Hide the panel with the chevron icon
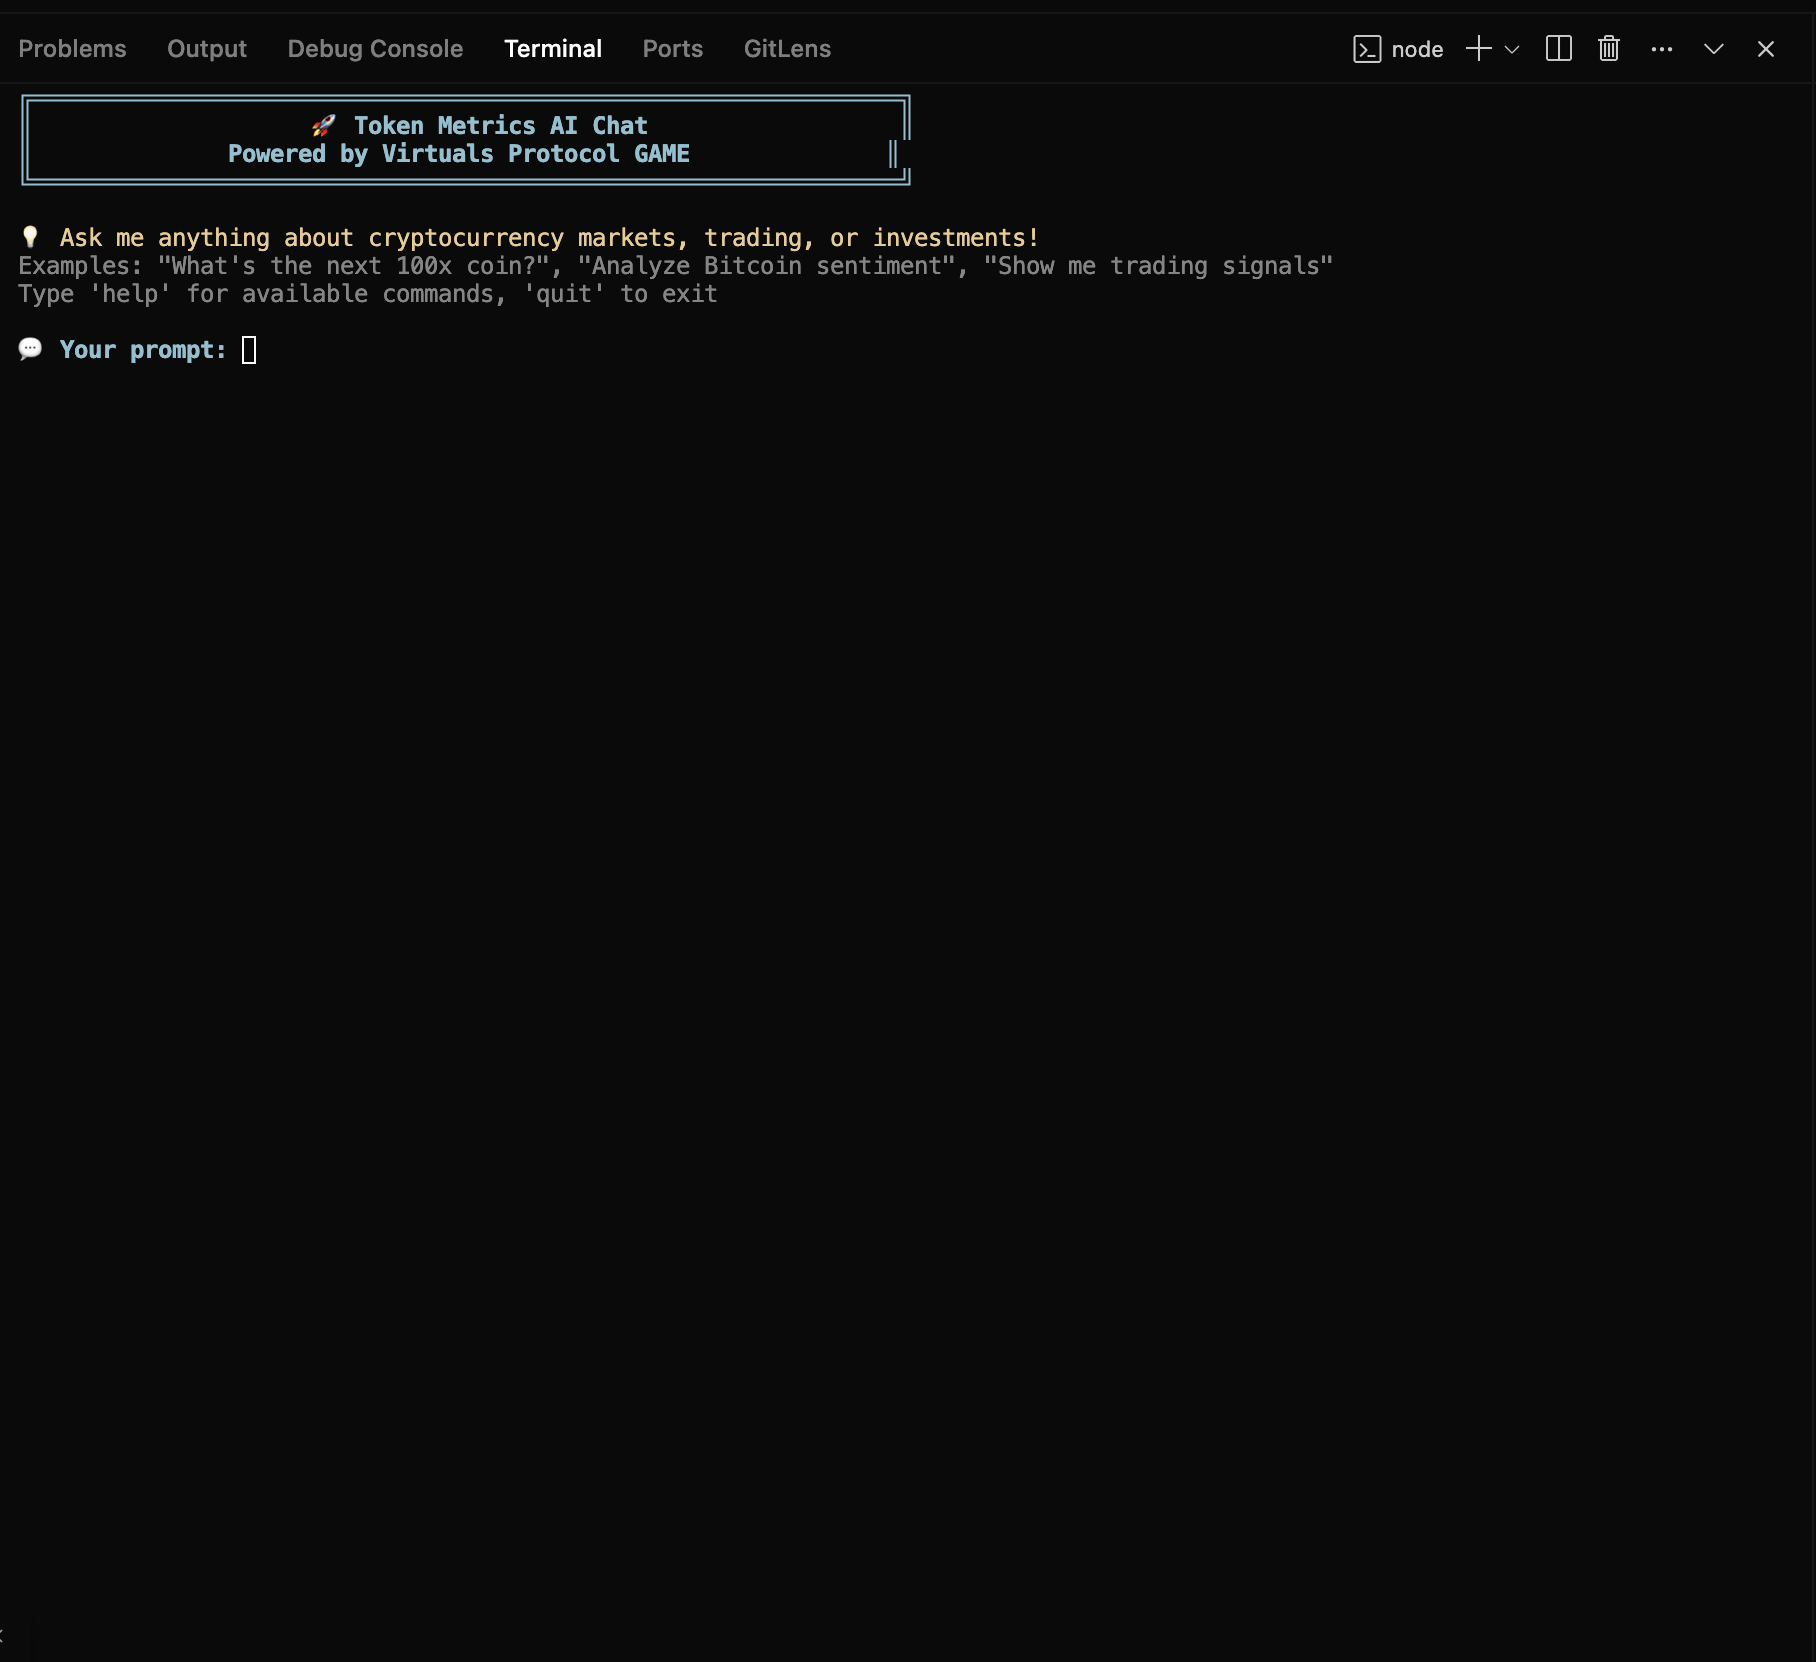1816x1662 pixels. [1713, 48]
